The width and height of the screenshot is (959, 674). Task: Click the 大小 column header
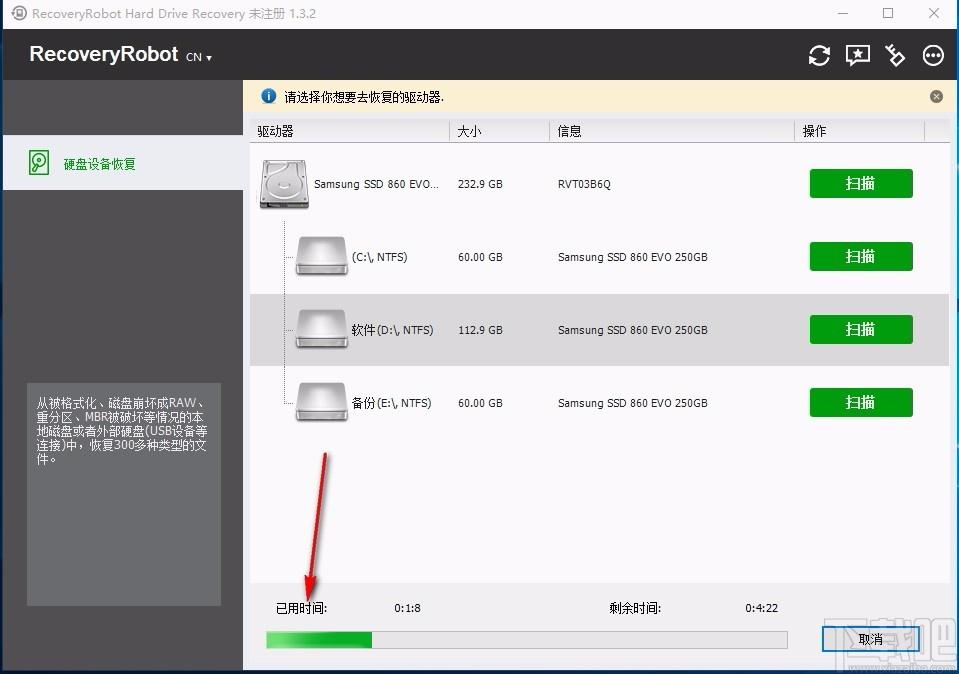pos(499,131)
